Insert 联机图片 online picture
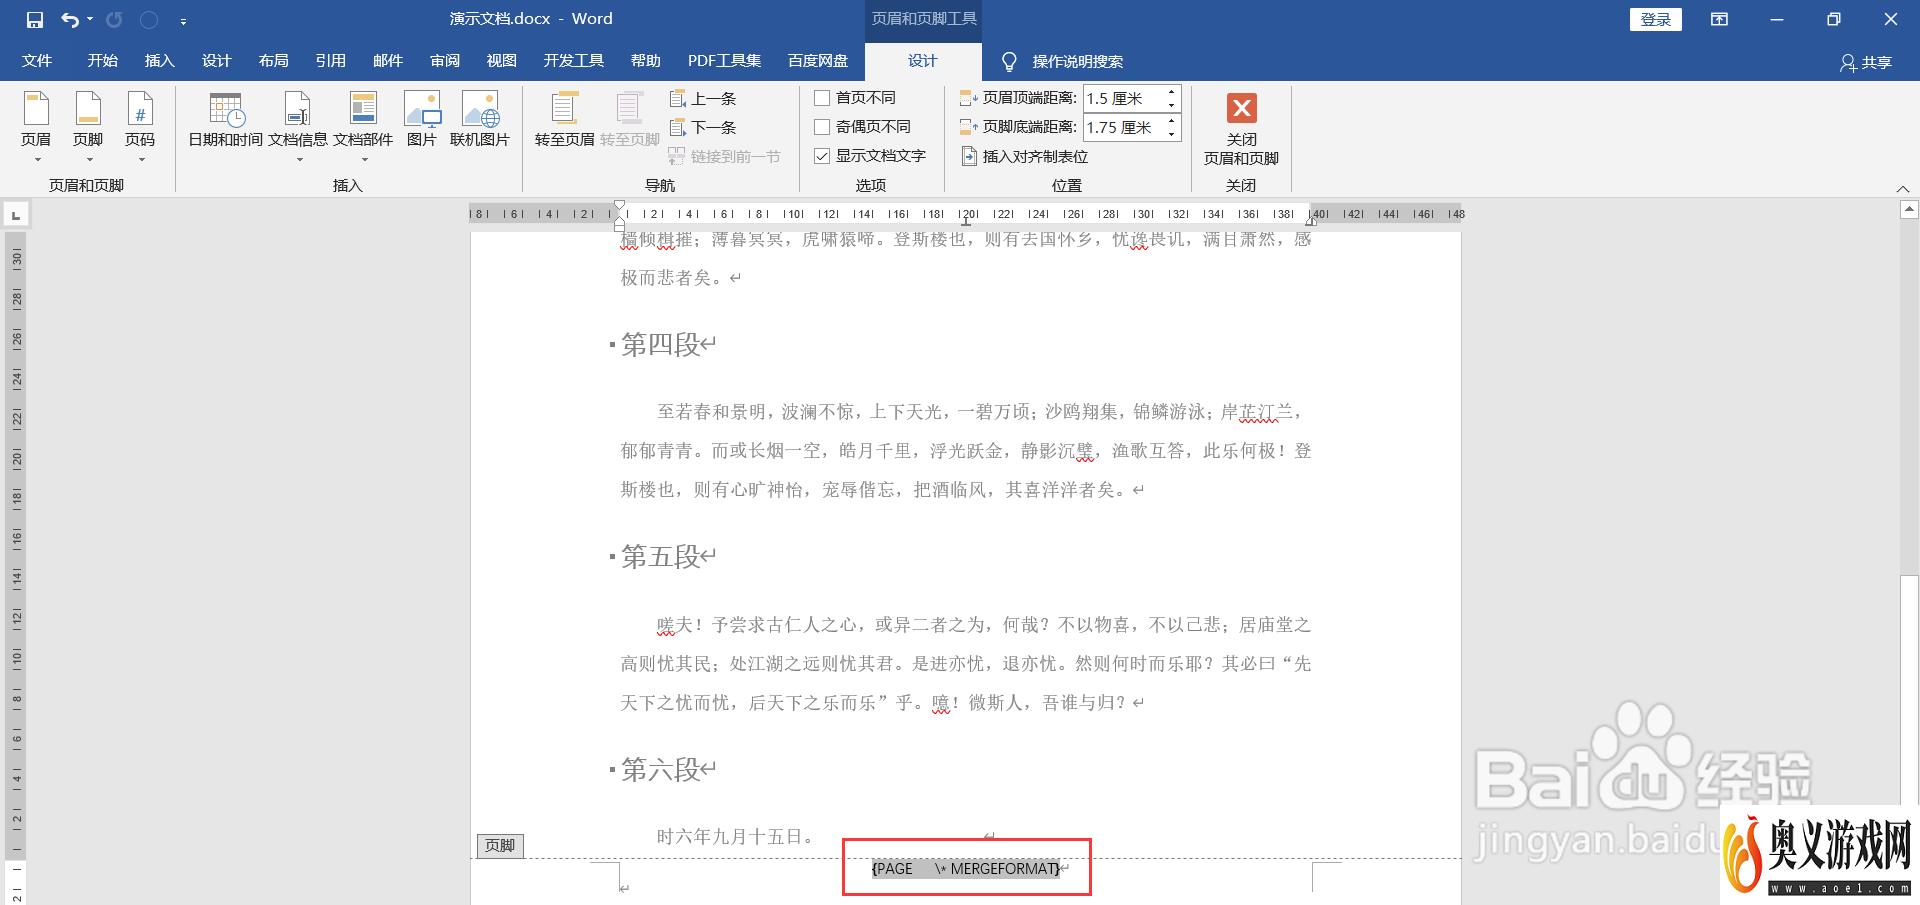Viewport: 1920px width, 905px height. (x=480, y=120)
